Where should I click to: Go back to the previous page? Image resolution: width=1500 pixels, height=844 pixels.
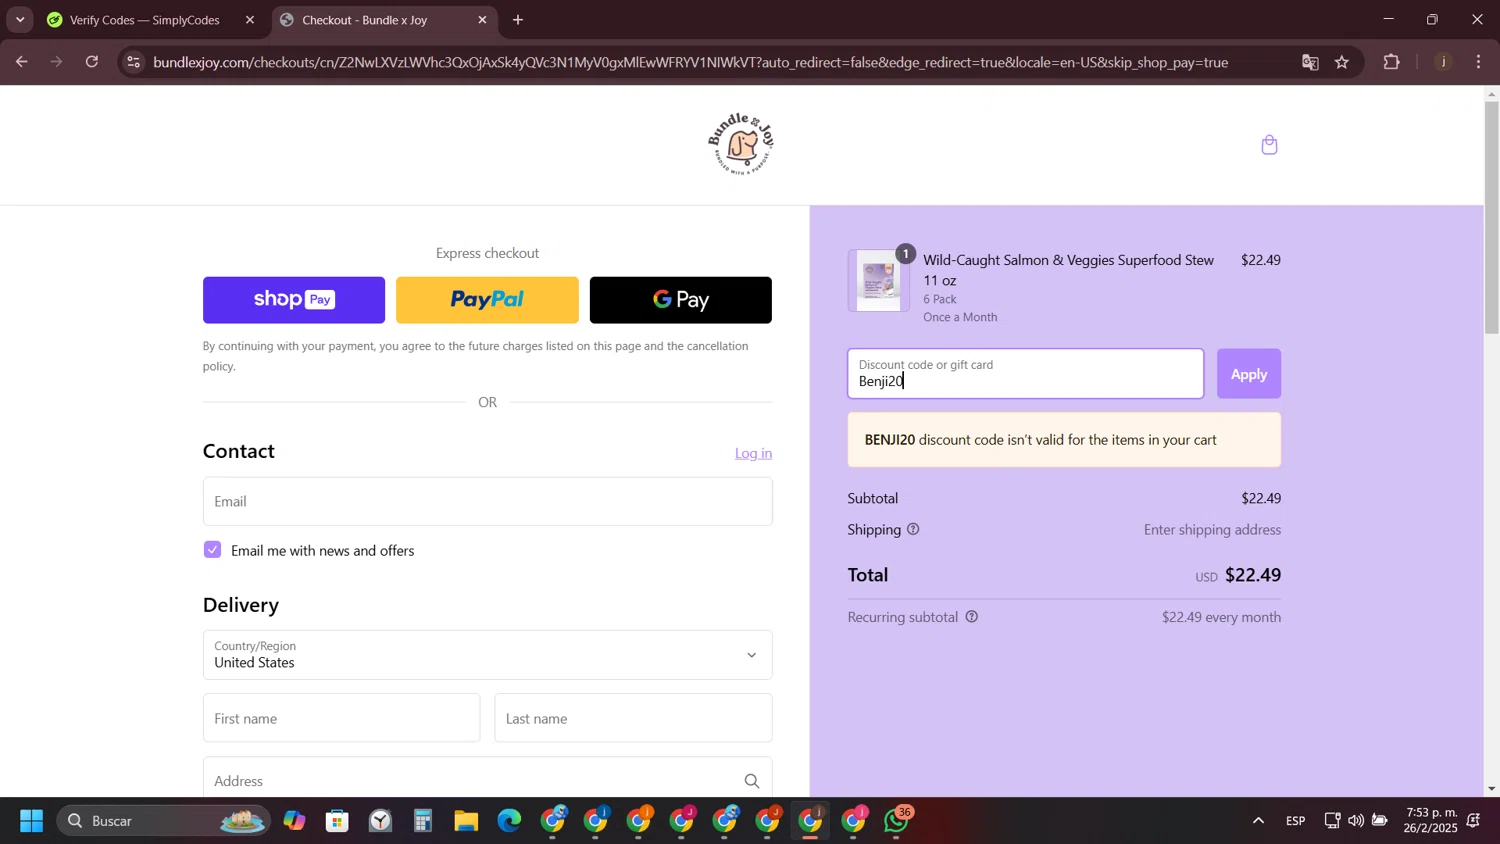(x=21, y=62)
